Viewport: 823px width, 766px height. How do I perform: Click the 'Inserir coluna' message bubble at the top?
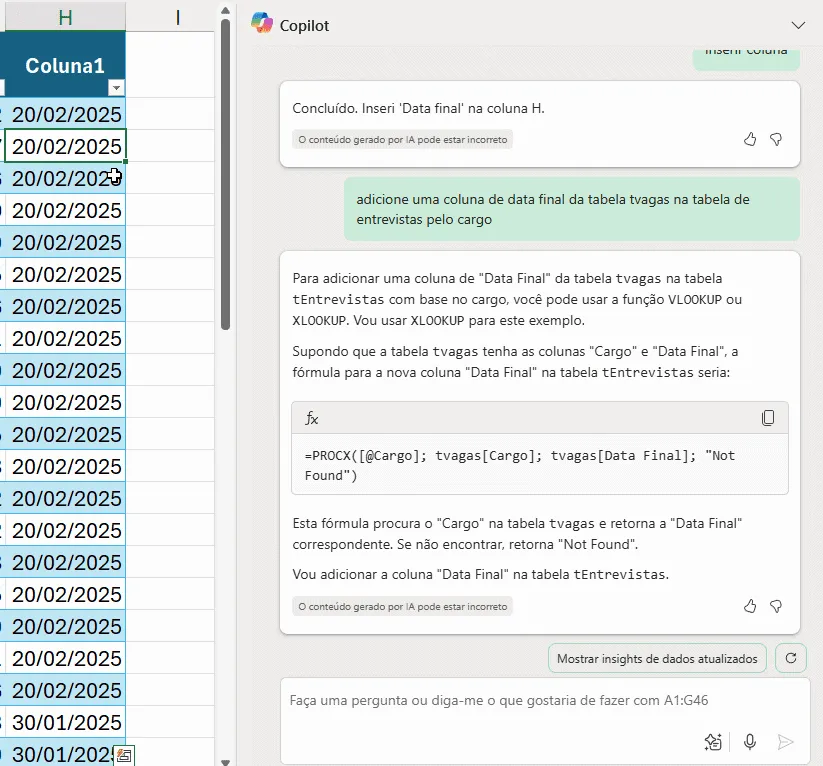tap(746, 59)
